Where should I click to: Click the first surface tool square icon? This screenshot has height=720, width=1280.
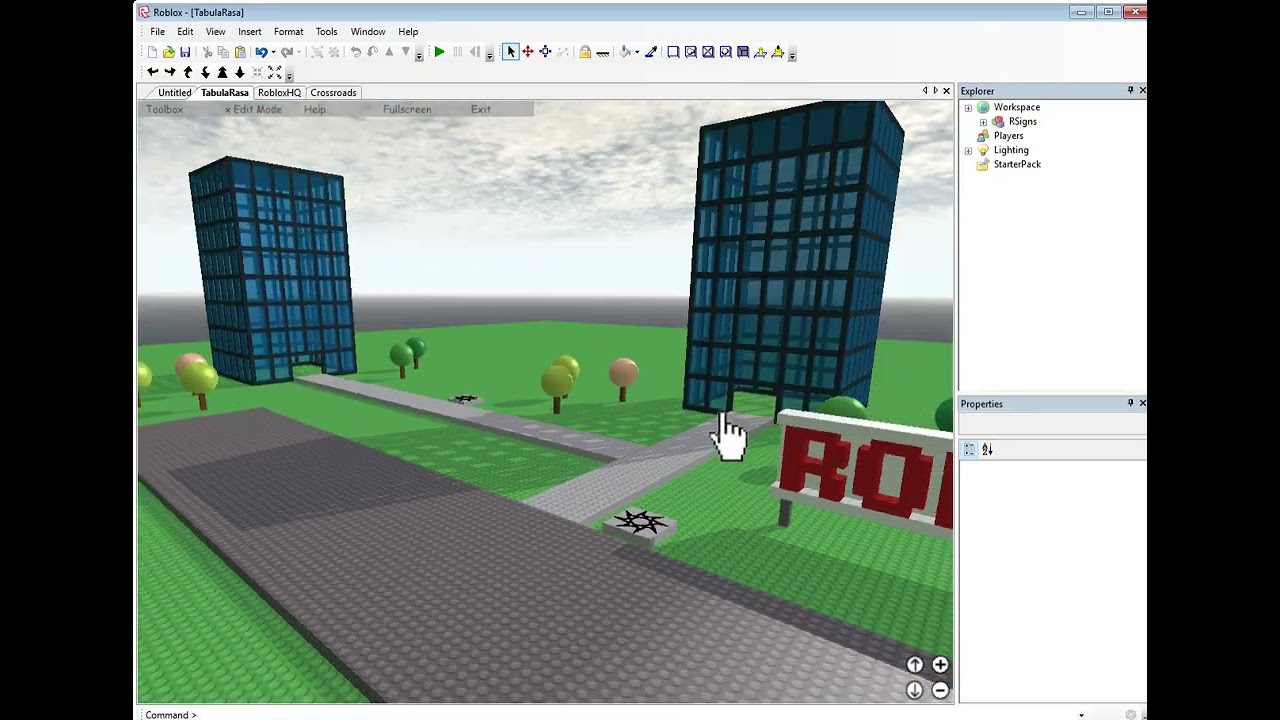(x=673, y=52)
